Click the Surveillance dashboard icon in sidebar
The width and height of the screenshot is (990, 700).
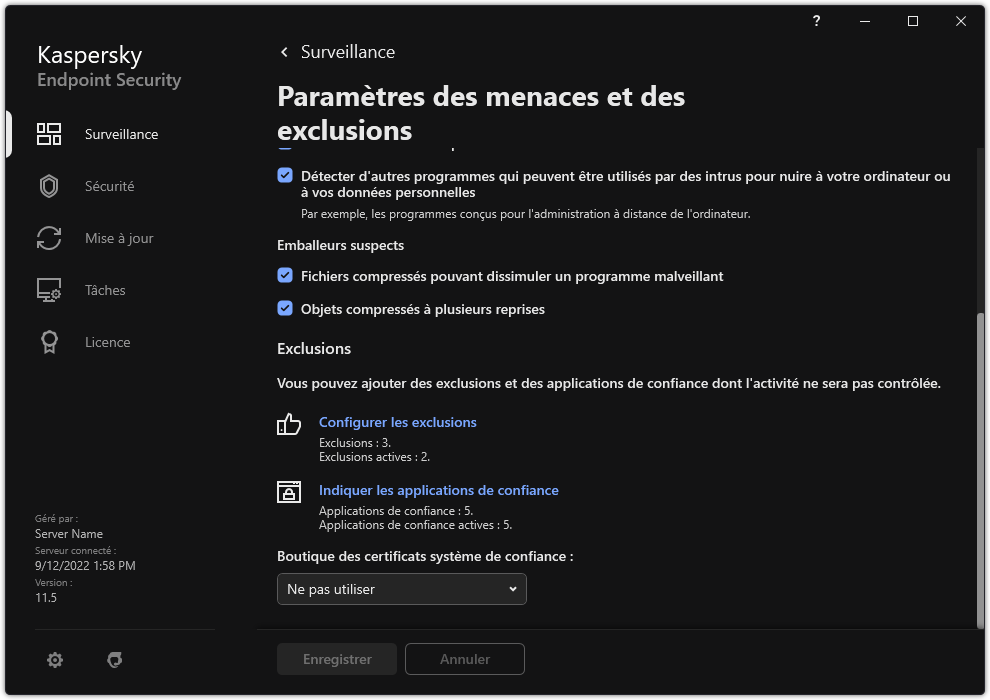49,134
